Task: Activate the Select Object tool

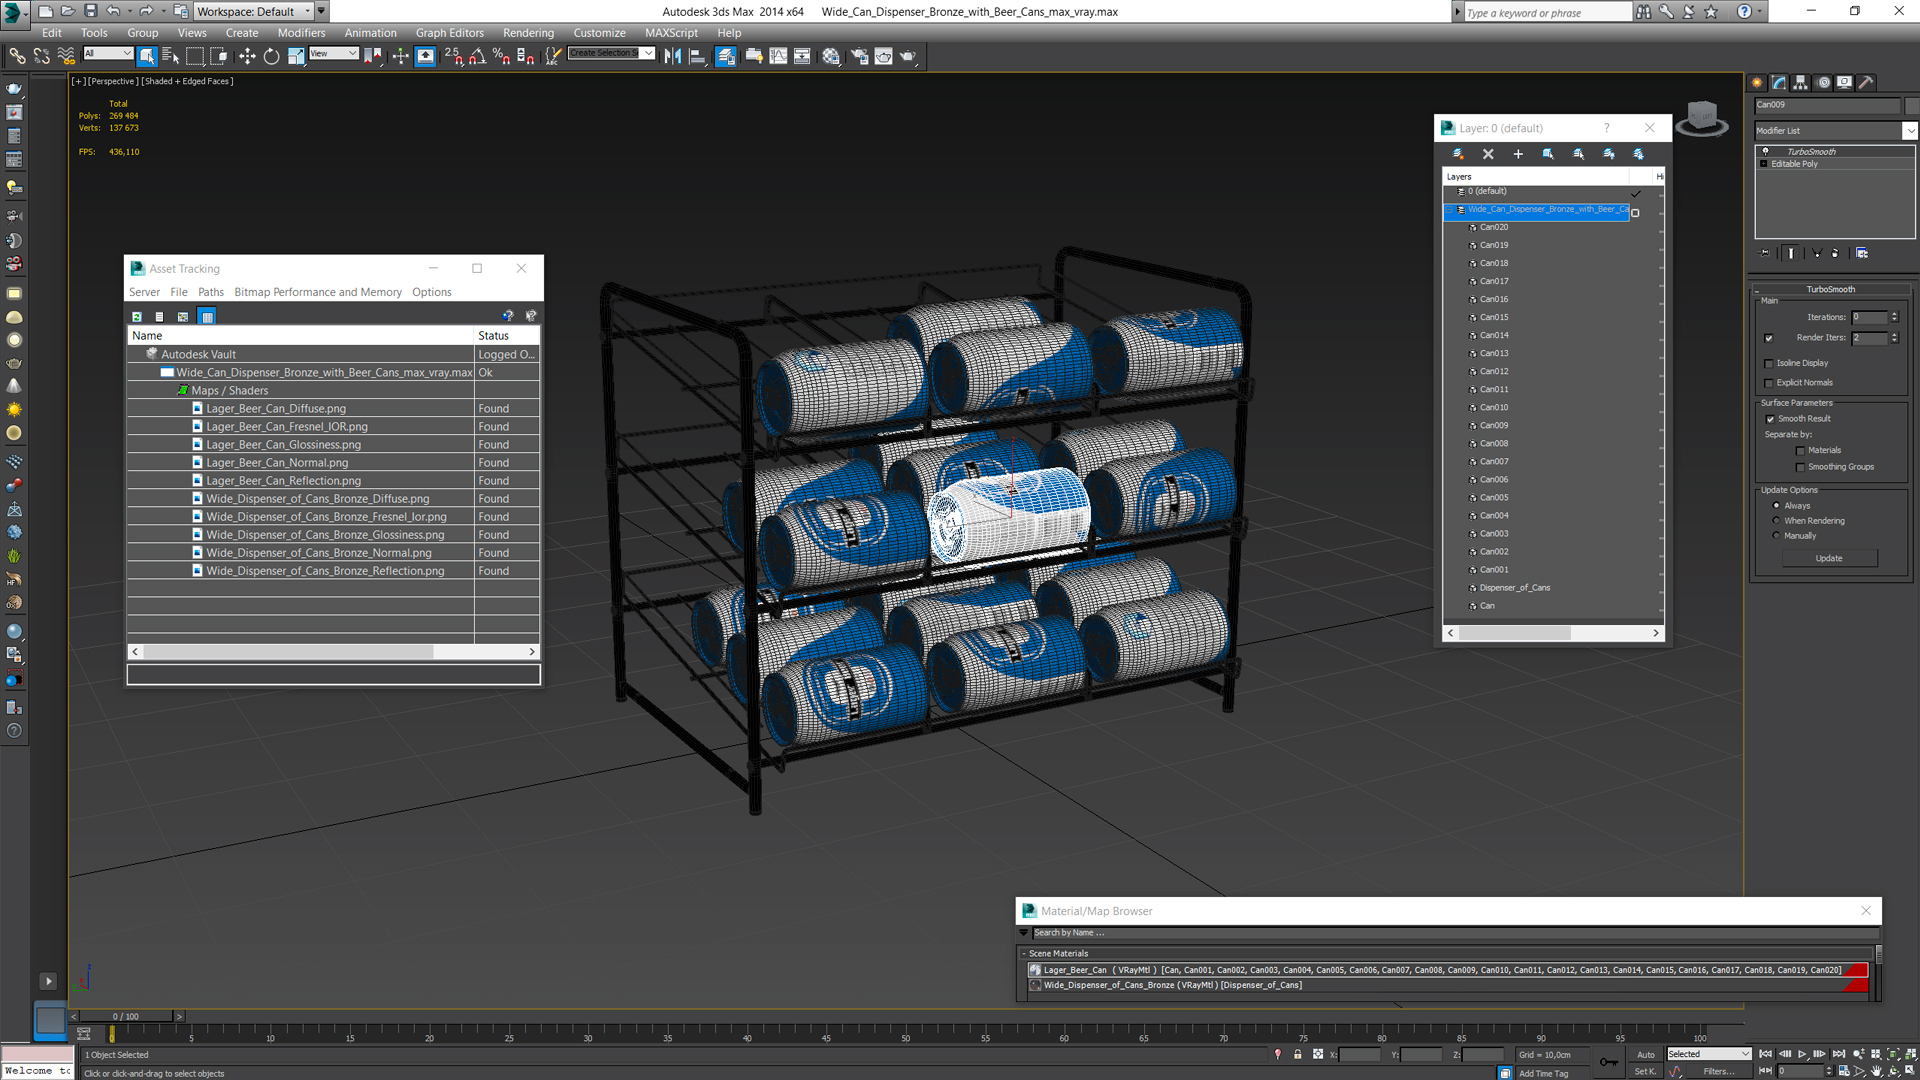Action: click(x=147, y=56)
